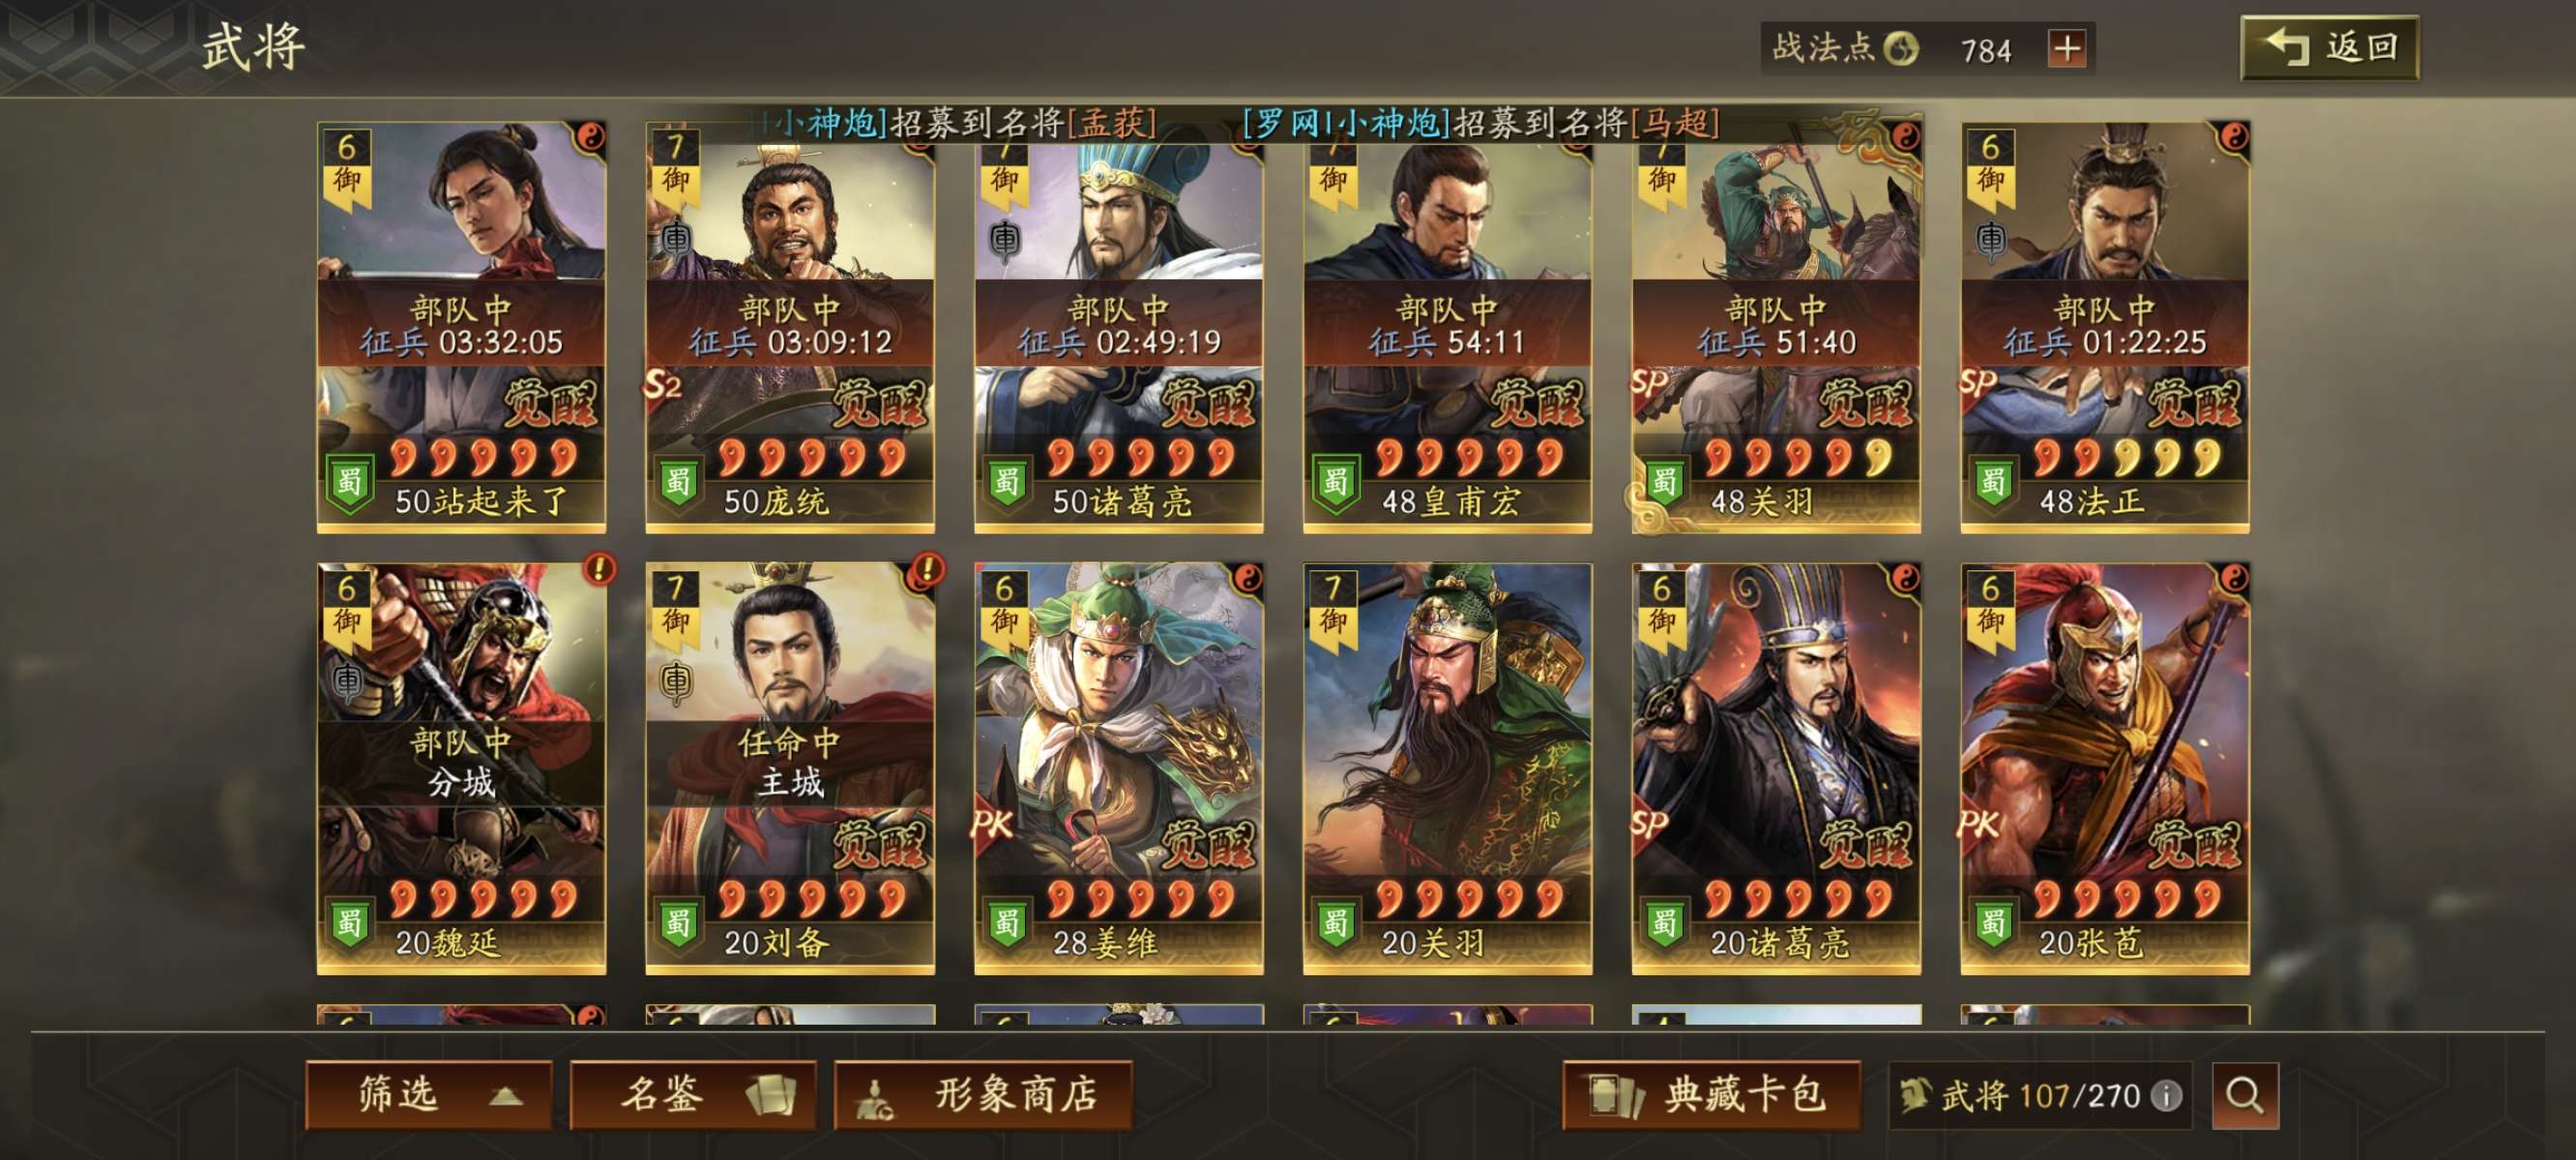Click the red alert badge on 魏延 card
Screen dimensions: 2576x1160
(x=599, y=568)
